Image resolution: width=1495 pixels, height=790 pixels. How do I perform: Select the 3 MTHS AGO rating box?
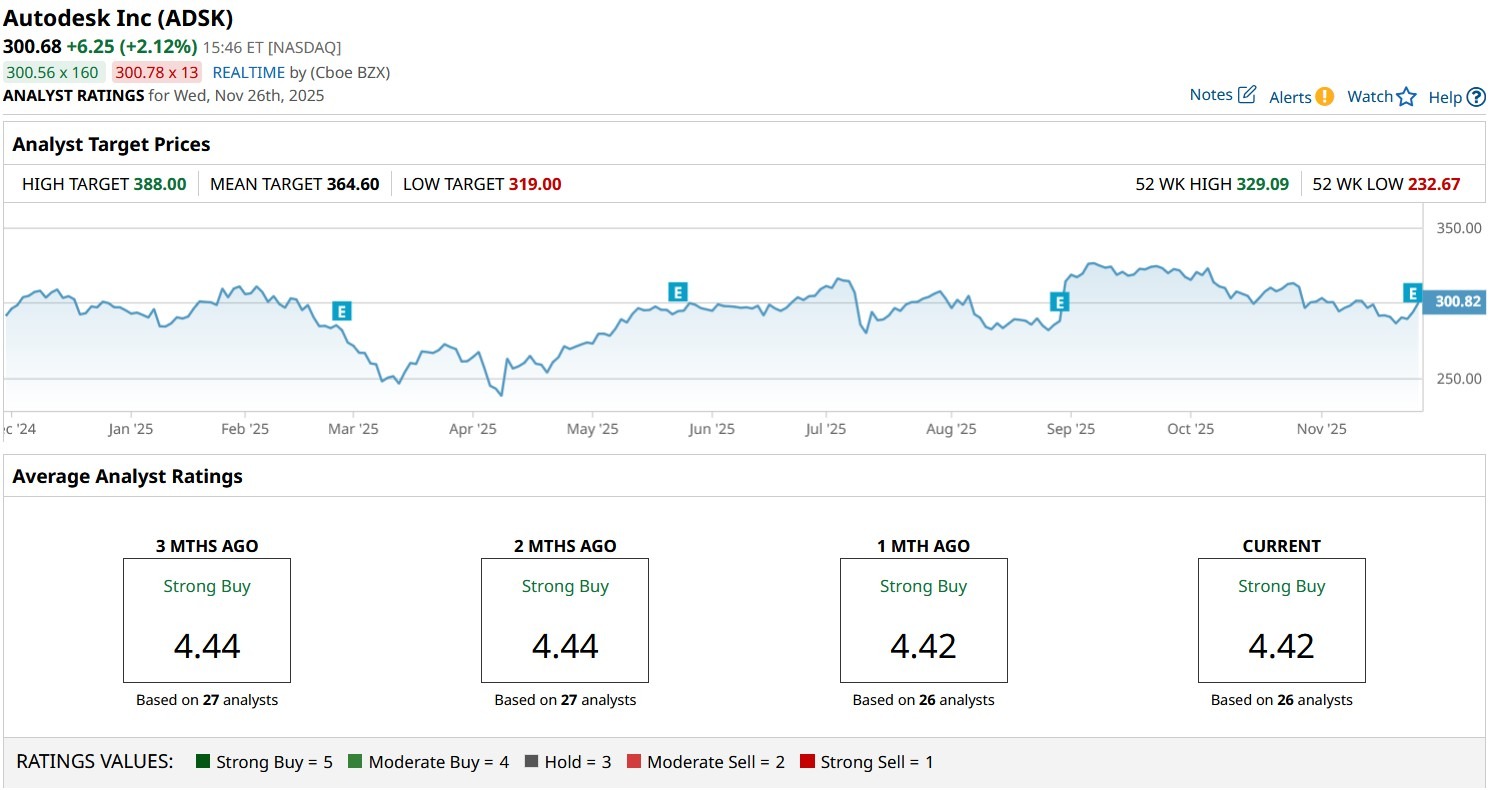pos(207,620)
